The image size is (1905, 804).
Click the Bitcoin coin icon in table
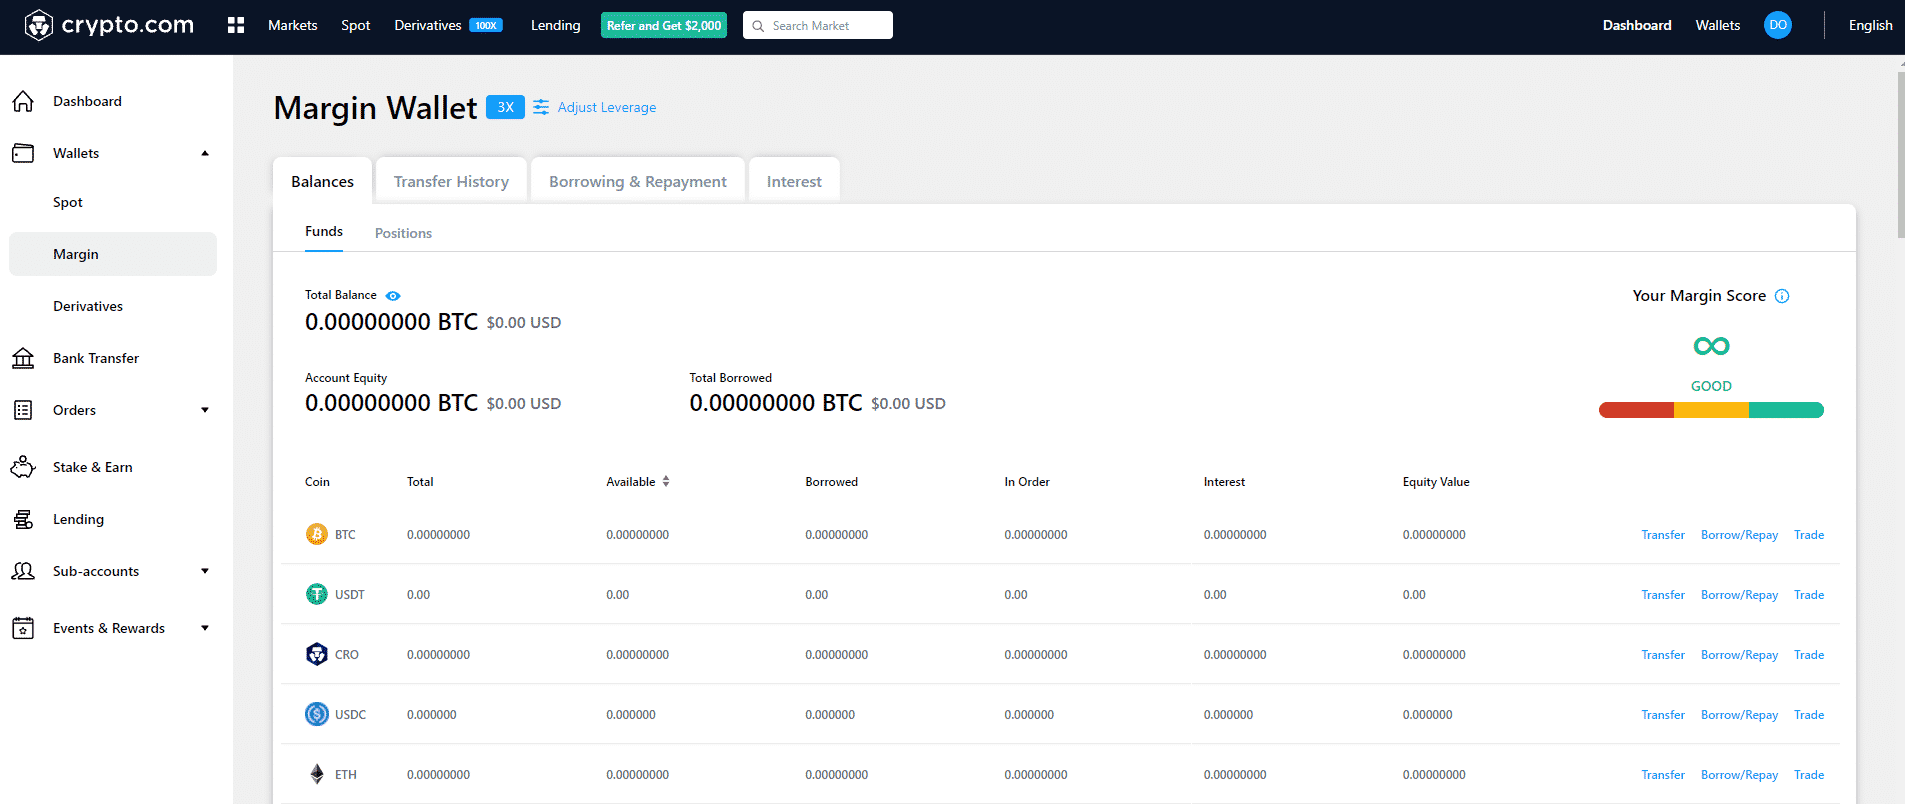click(x=316, y=535)
